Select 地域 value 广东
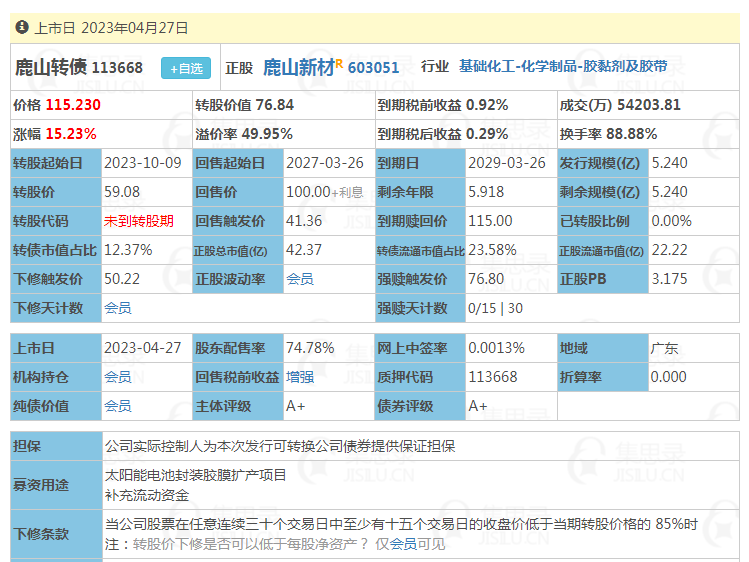749x562 pixels. pos(664,348)
